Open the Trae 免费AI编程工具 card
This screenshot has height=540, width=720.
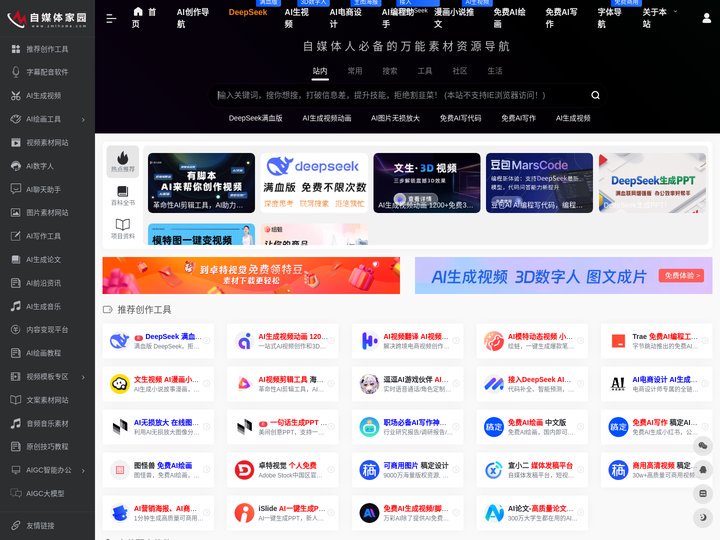(657, 341)
